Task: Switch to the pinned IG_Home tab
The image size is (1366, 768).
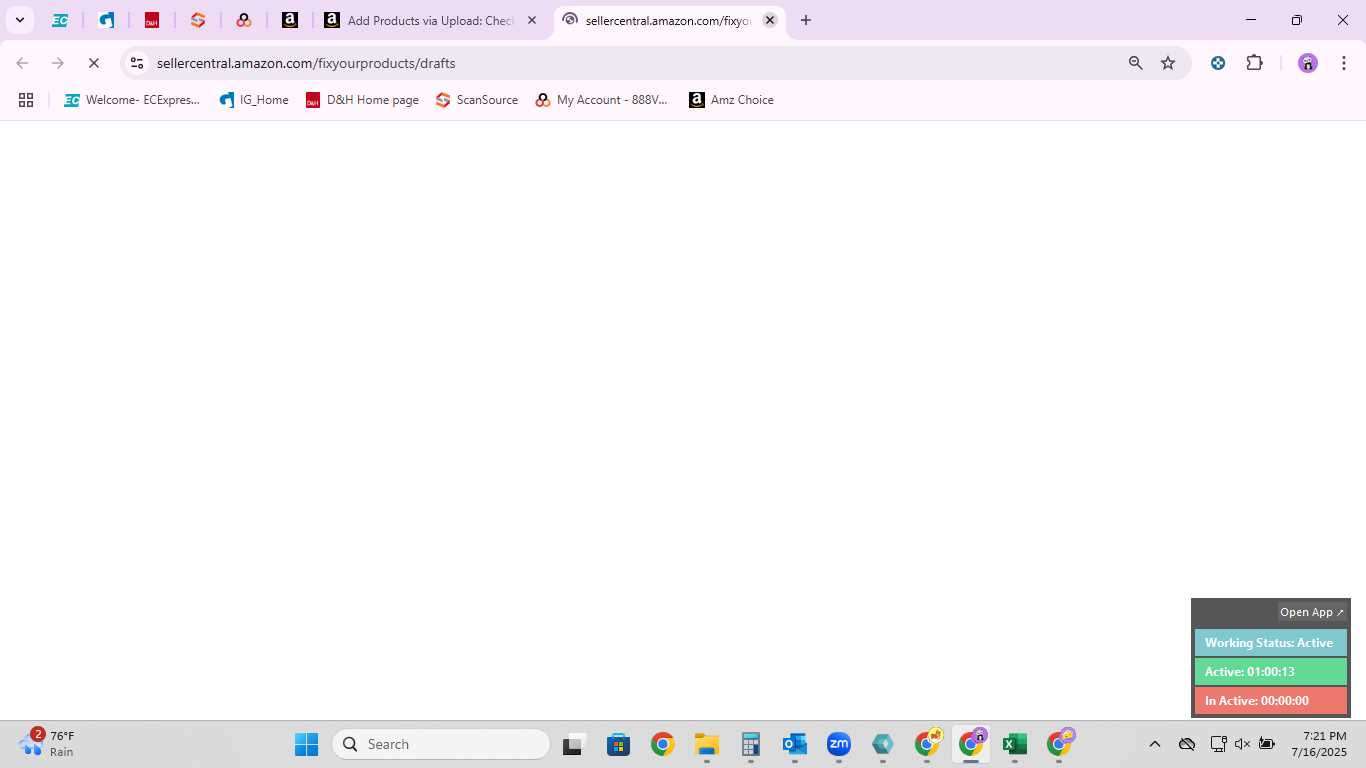Action: click(x=106, y=20)
